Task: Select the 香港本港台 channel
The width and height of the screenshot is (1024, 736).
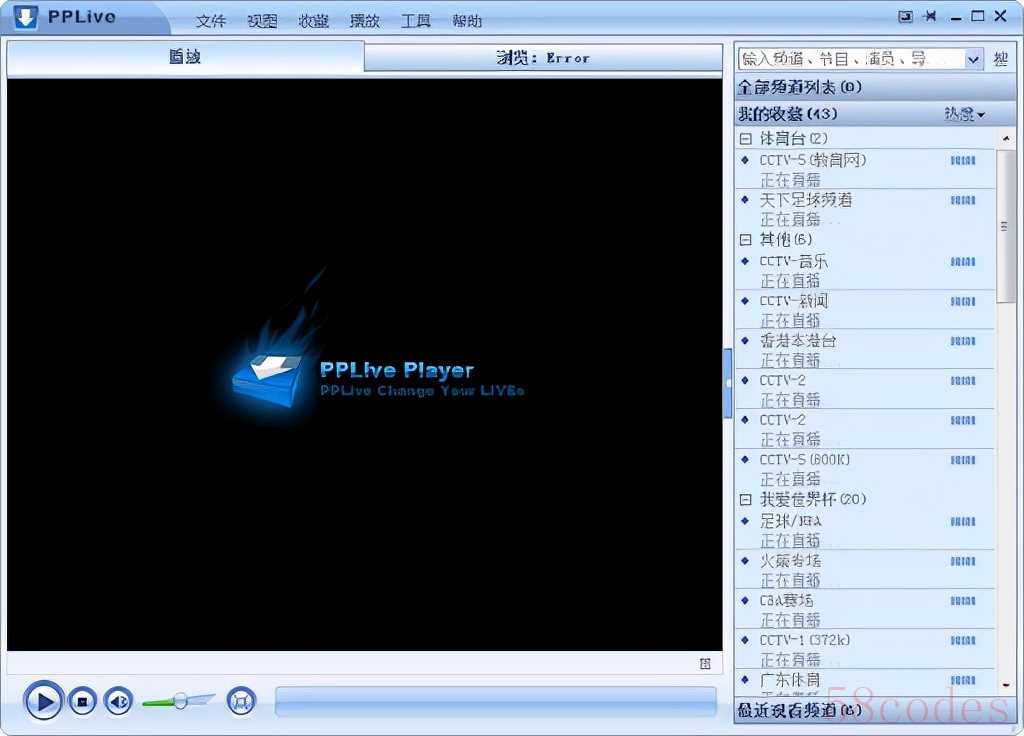Action: pyautogui.click(x=865, y=350)
